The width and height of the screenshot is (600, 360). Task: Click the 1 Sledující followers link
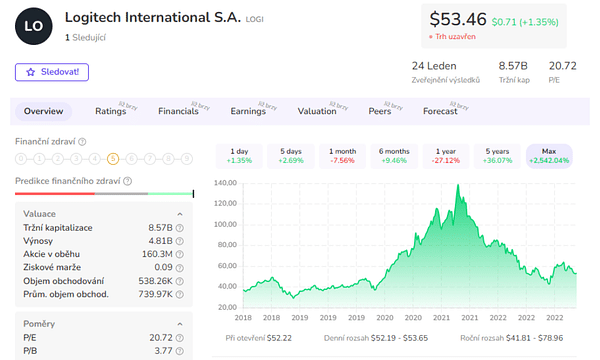(x=85, y=37)
